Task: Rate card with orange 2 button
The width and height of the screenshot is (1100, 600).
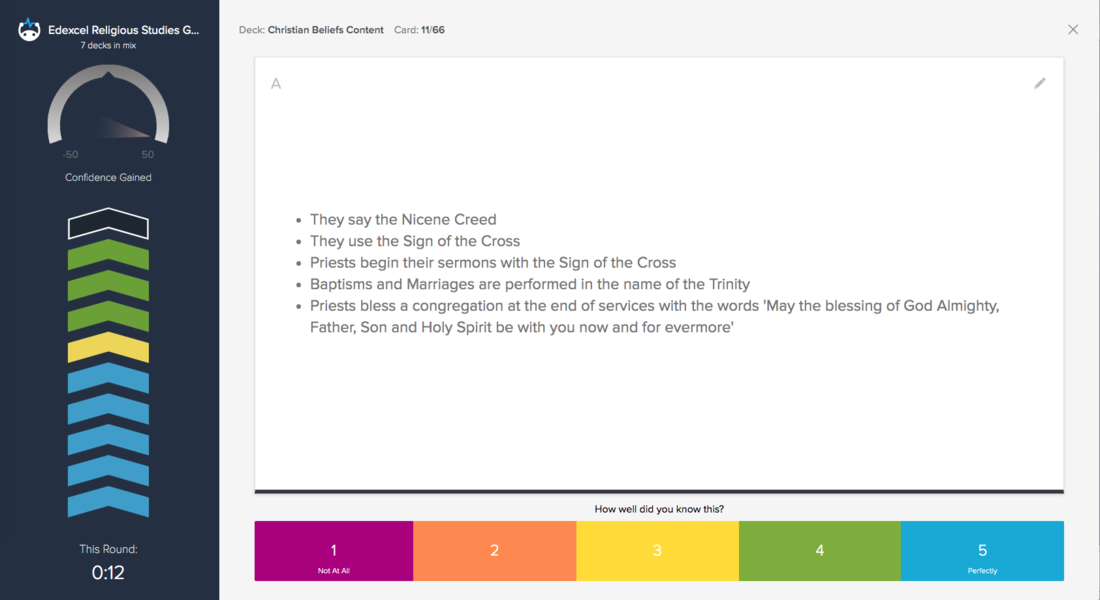Action: click(x=495, y=551)
